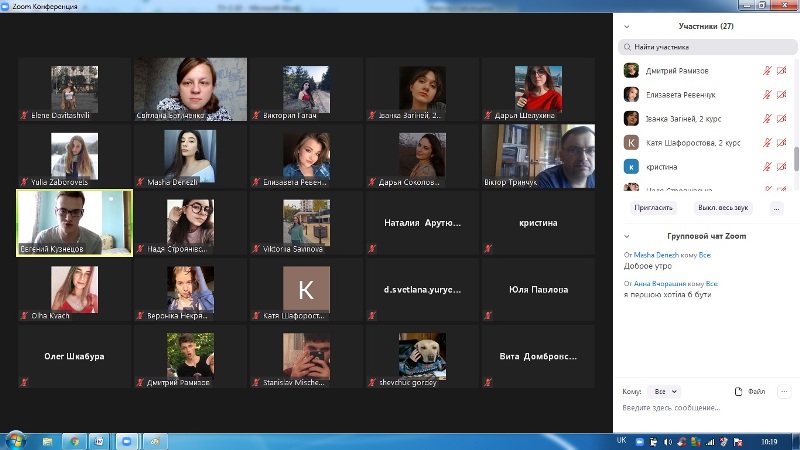
Task: Click Анна Вчорашня sender name in chat
Action: click(x=660, y=283)
